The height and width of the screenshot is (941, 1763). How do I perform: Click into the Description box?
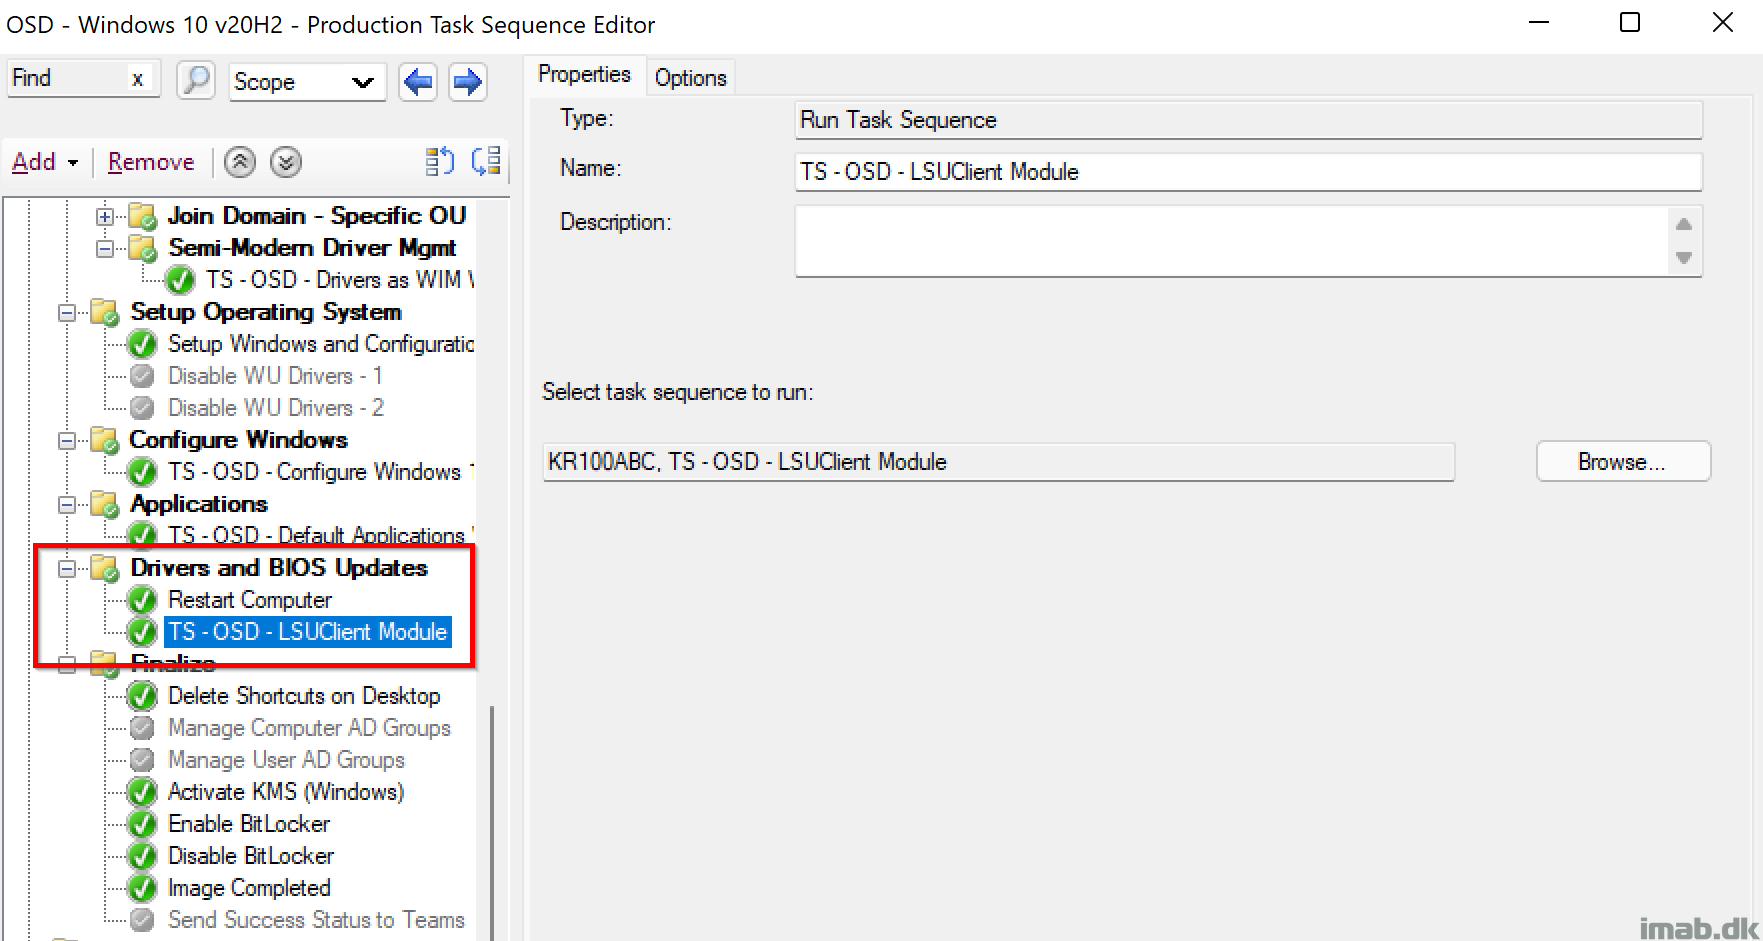point(1232,241)
